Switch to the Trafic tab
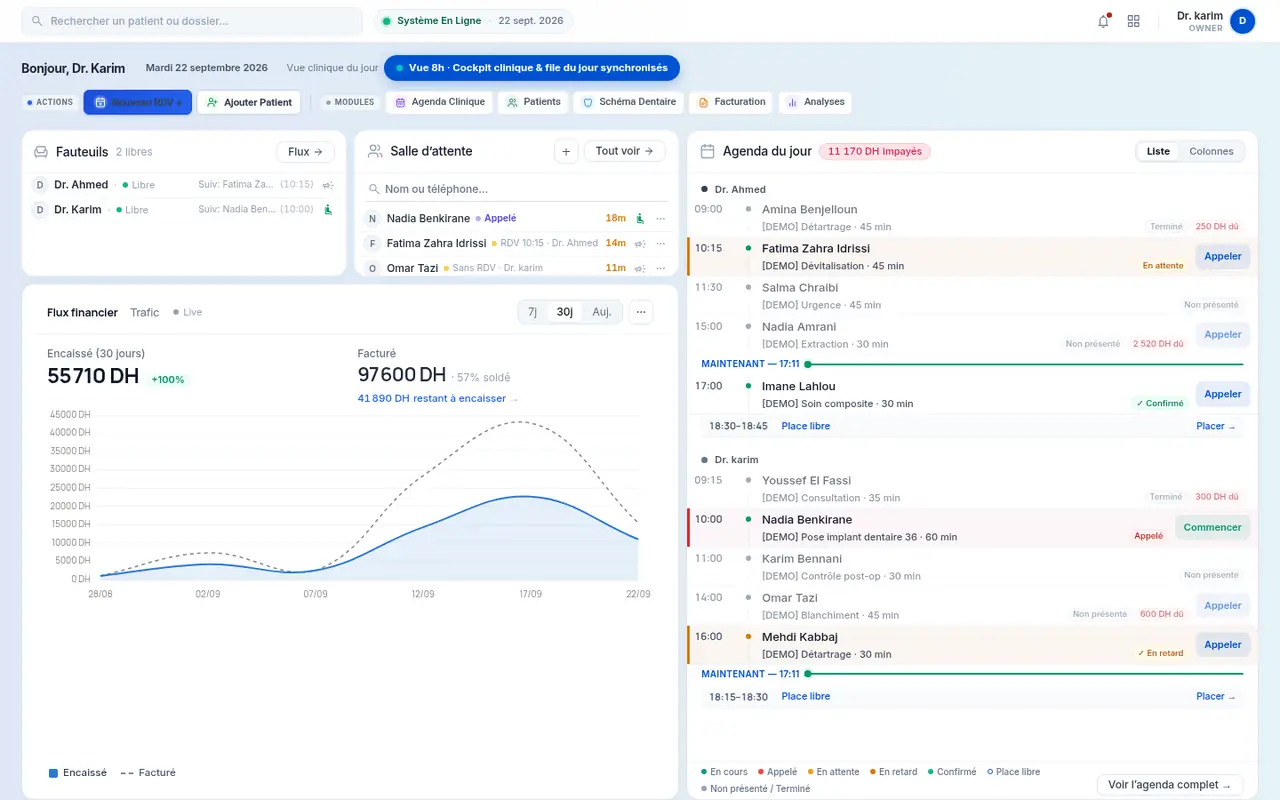 click(144, 312)
